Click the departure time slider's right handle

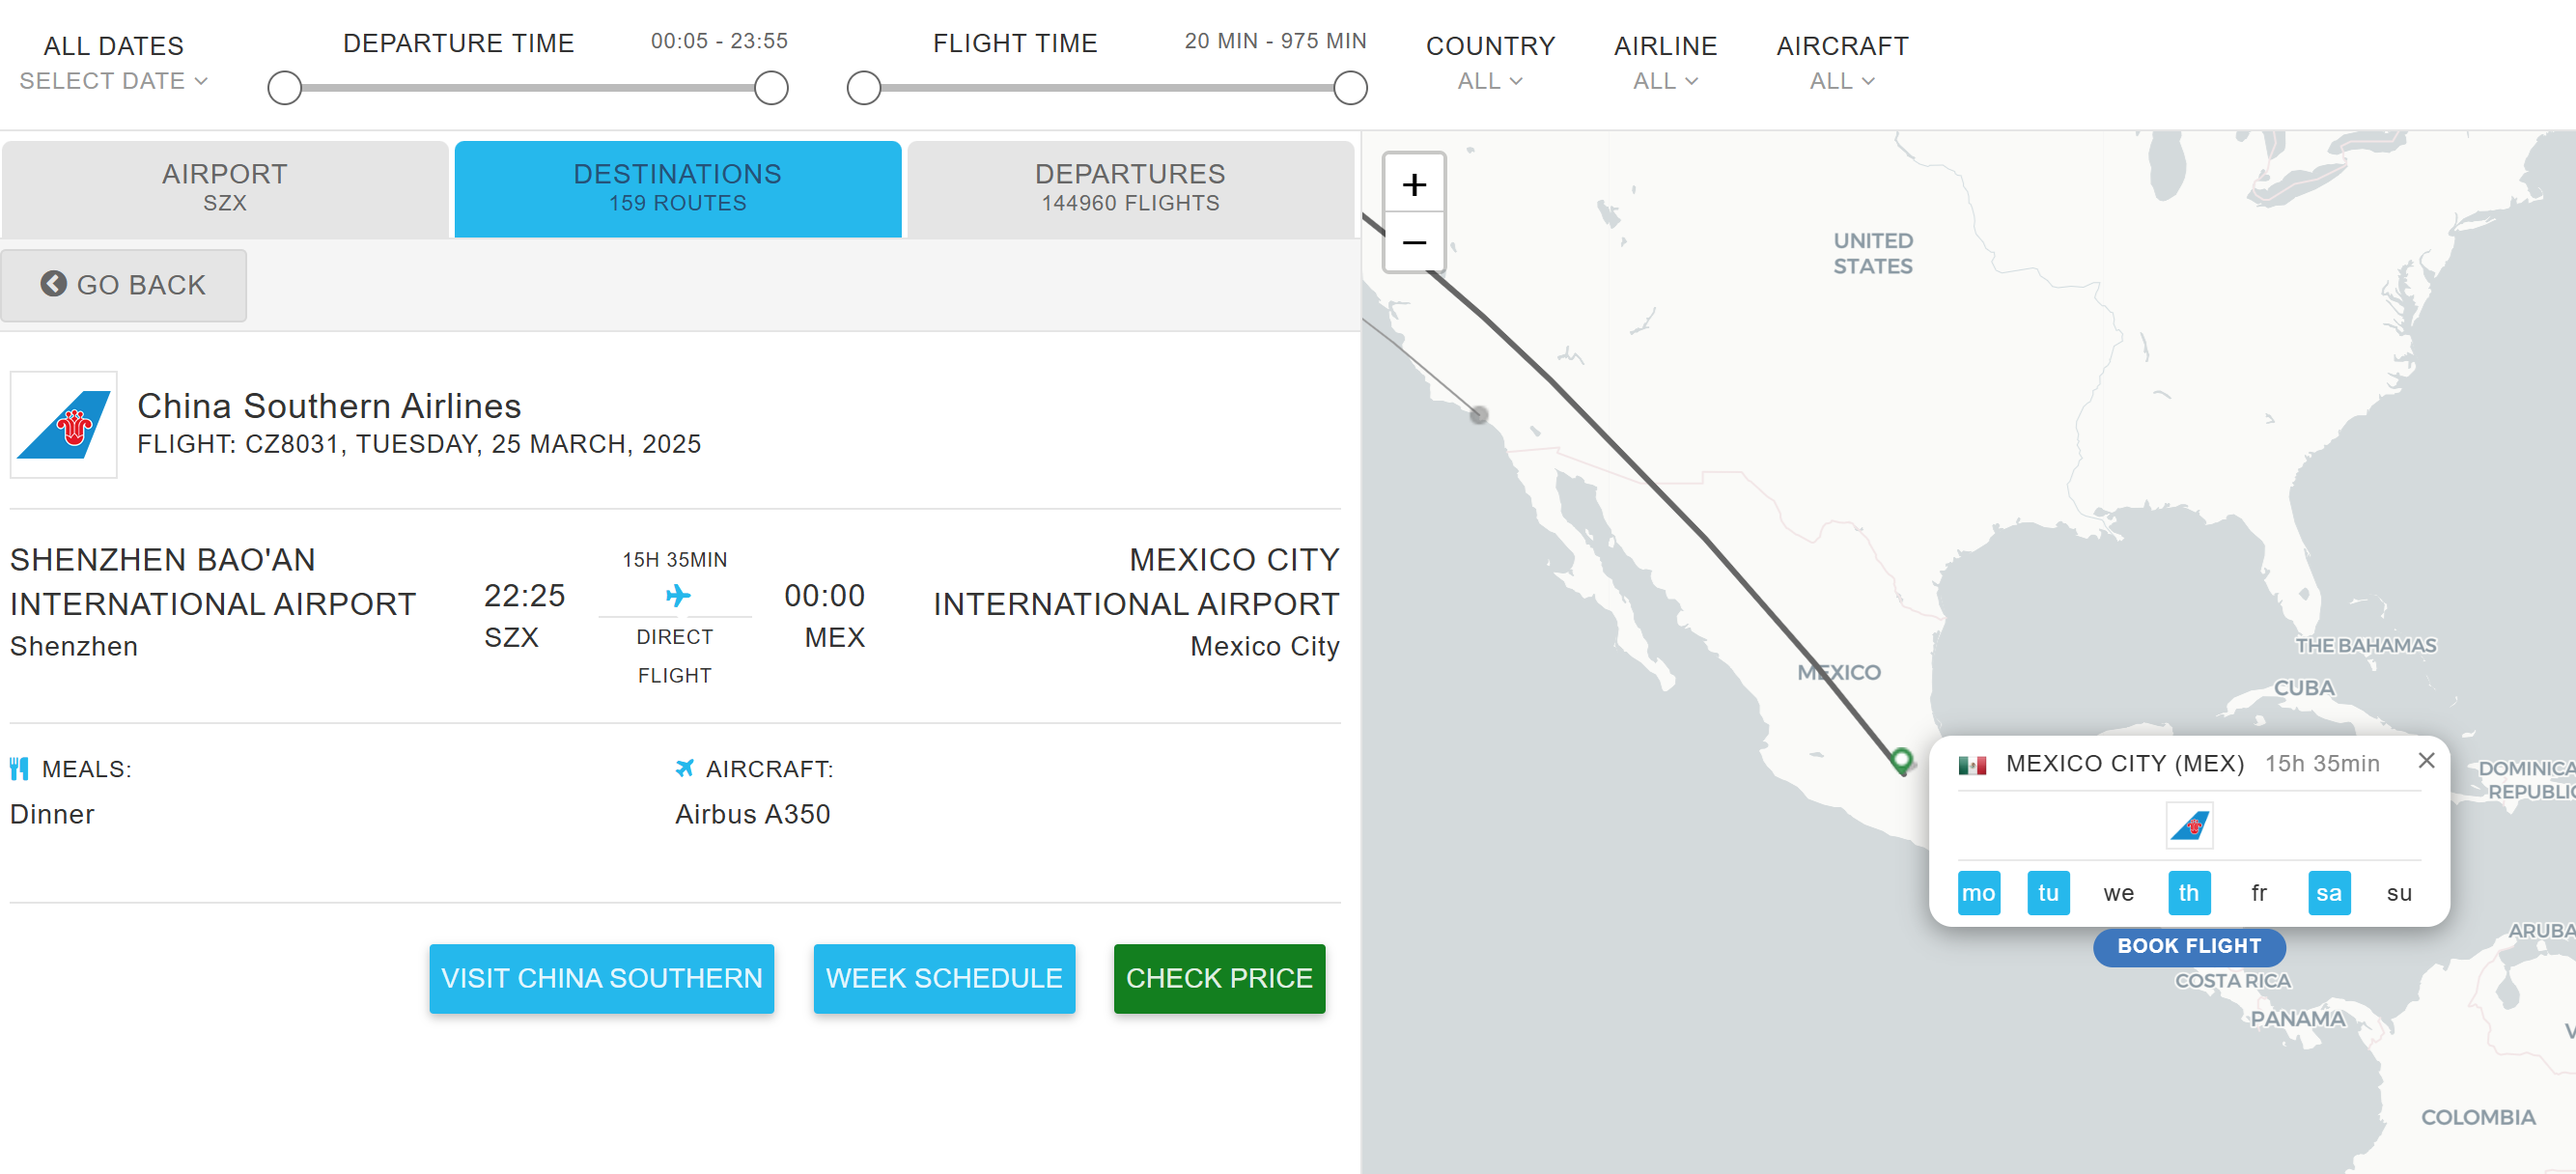pos(771,88)
